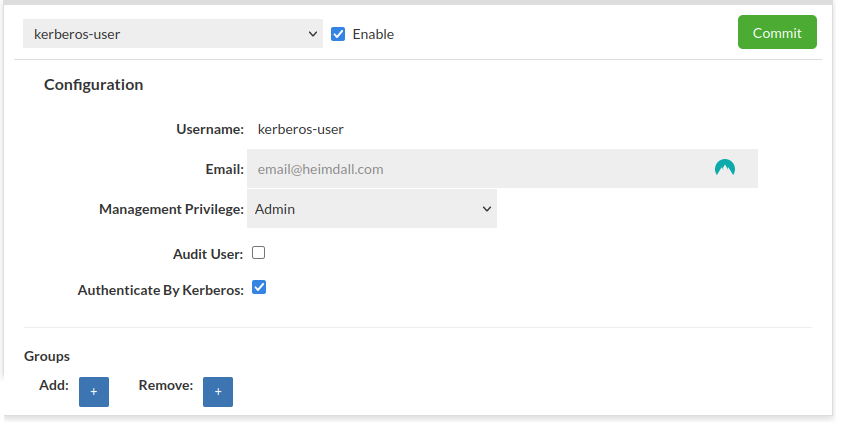Select the Configuration section heading
This screenshot has width=843, height=438.
pos(93,85)
